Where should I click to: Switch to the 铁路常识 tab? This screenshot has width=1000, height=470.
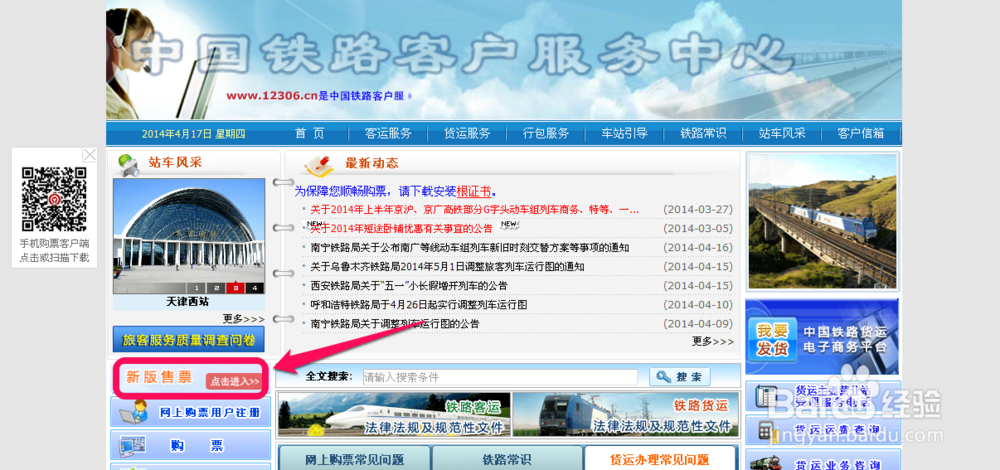tap(507, 459)
